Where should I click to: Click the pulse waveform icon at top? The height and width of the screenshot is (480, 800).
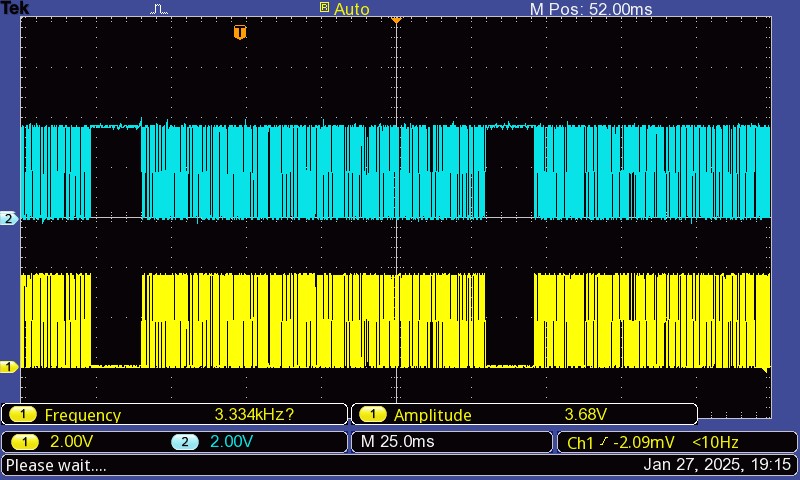160,9
